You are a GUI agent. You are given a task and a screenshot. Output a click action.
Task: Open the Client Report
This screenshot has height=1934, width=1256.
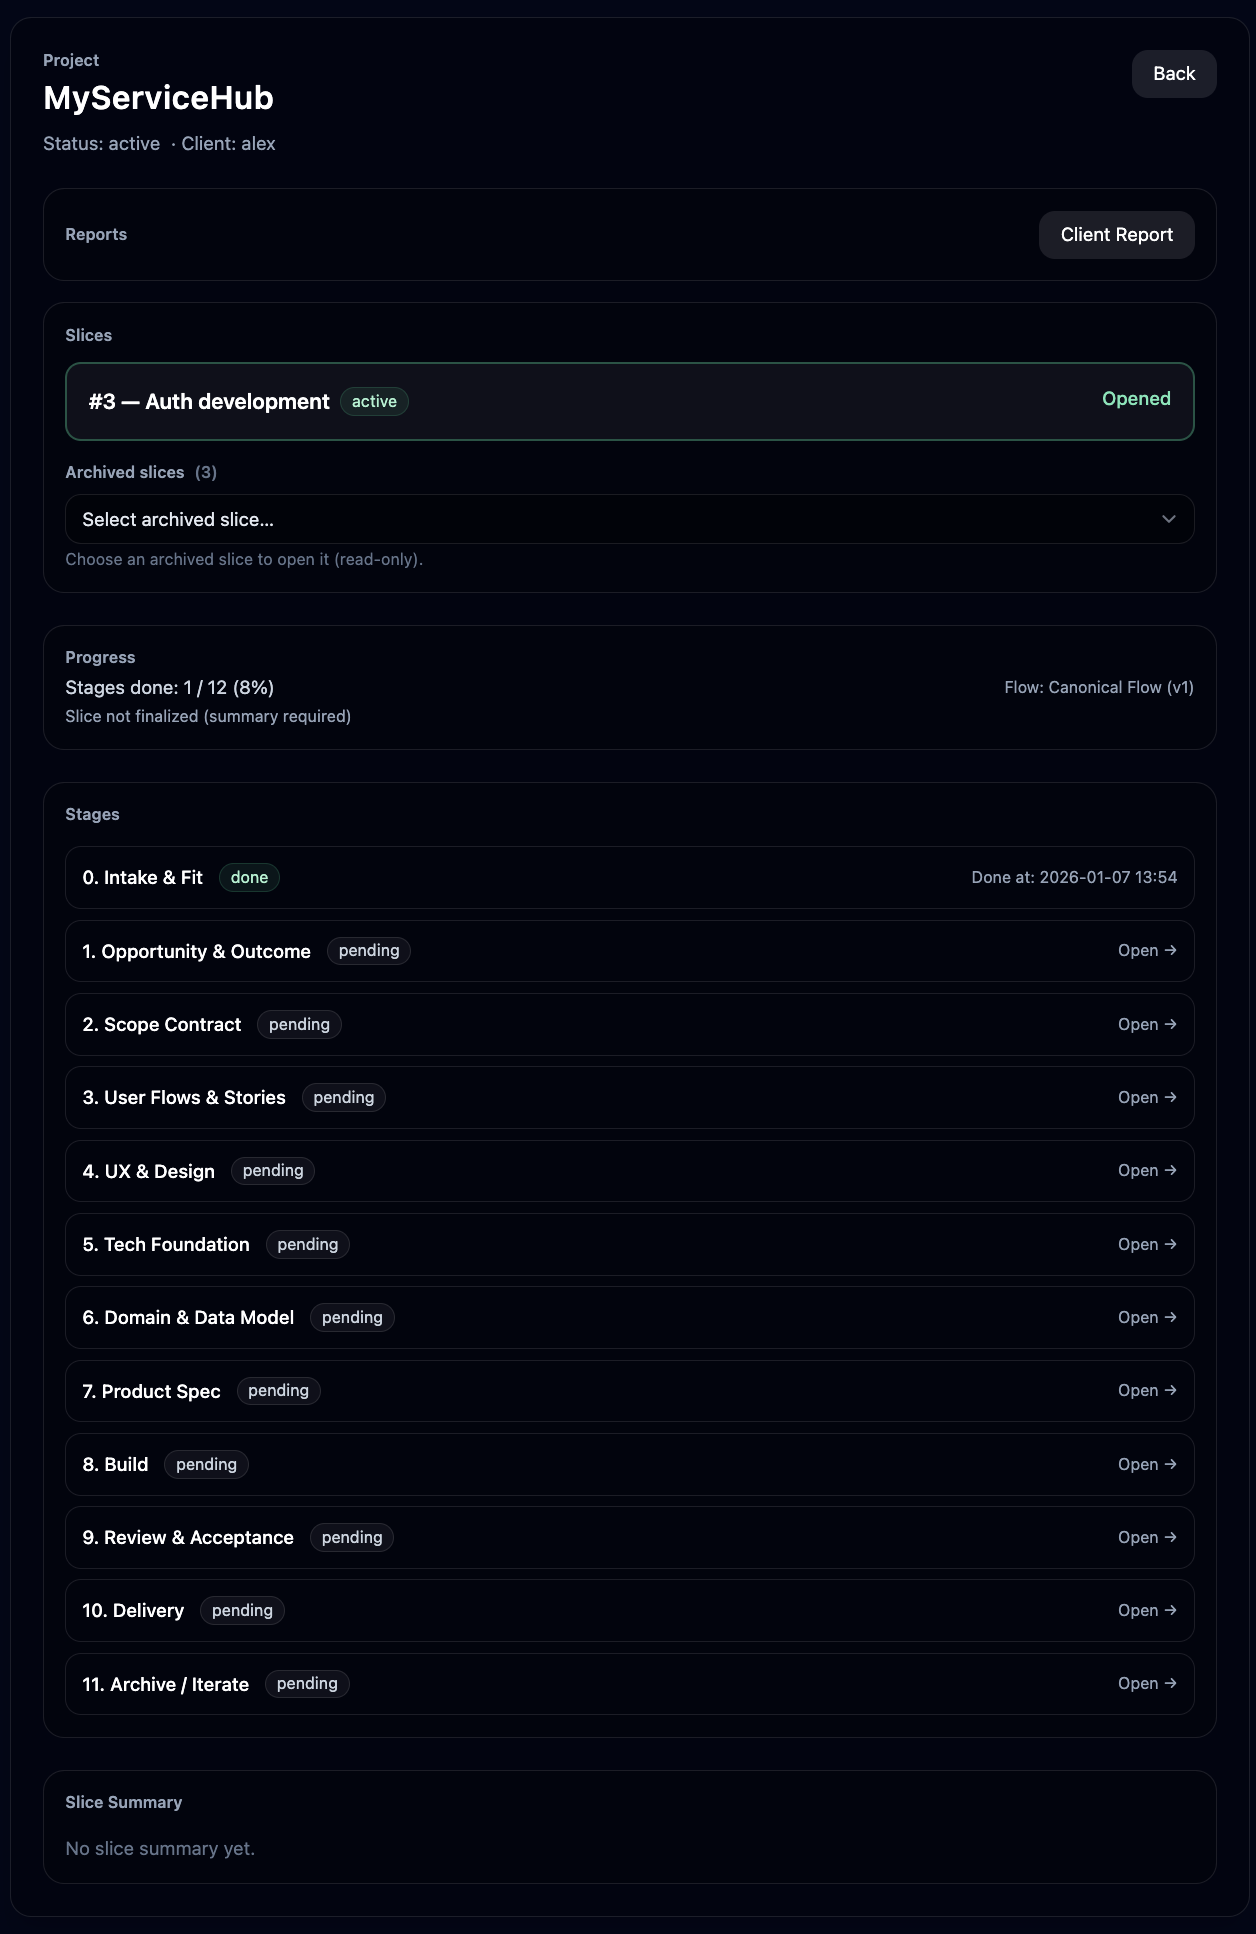pyautogui.click(x=1116, y=235)
